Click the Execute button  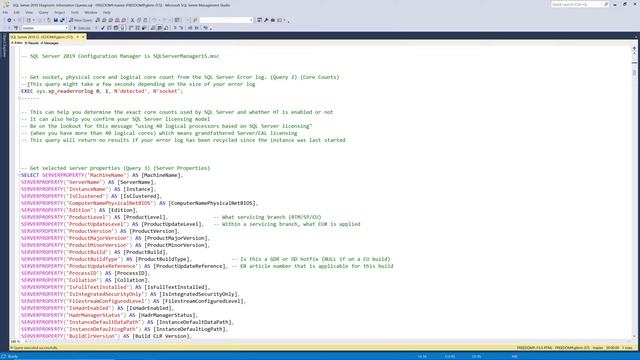pyautogui.click(x=82, y=28)
